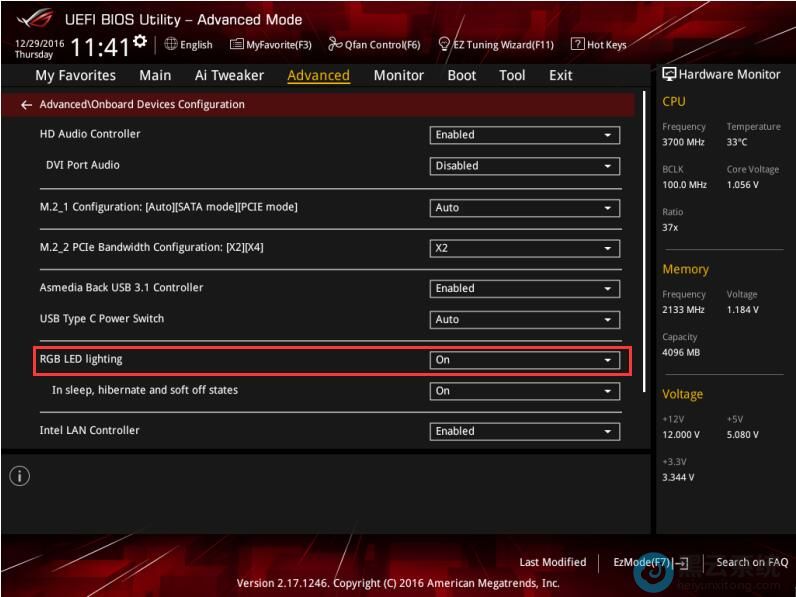The width and height of the screenshot is (796, 597).
Task: Toggle the sleep and hibernate states LED setting
Action: pyautogui.click(x=524, y=391)
